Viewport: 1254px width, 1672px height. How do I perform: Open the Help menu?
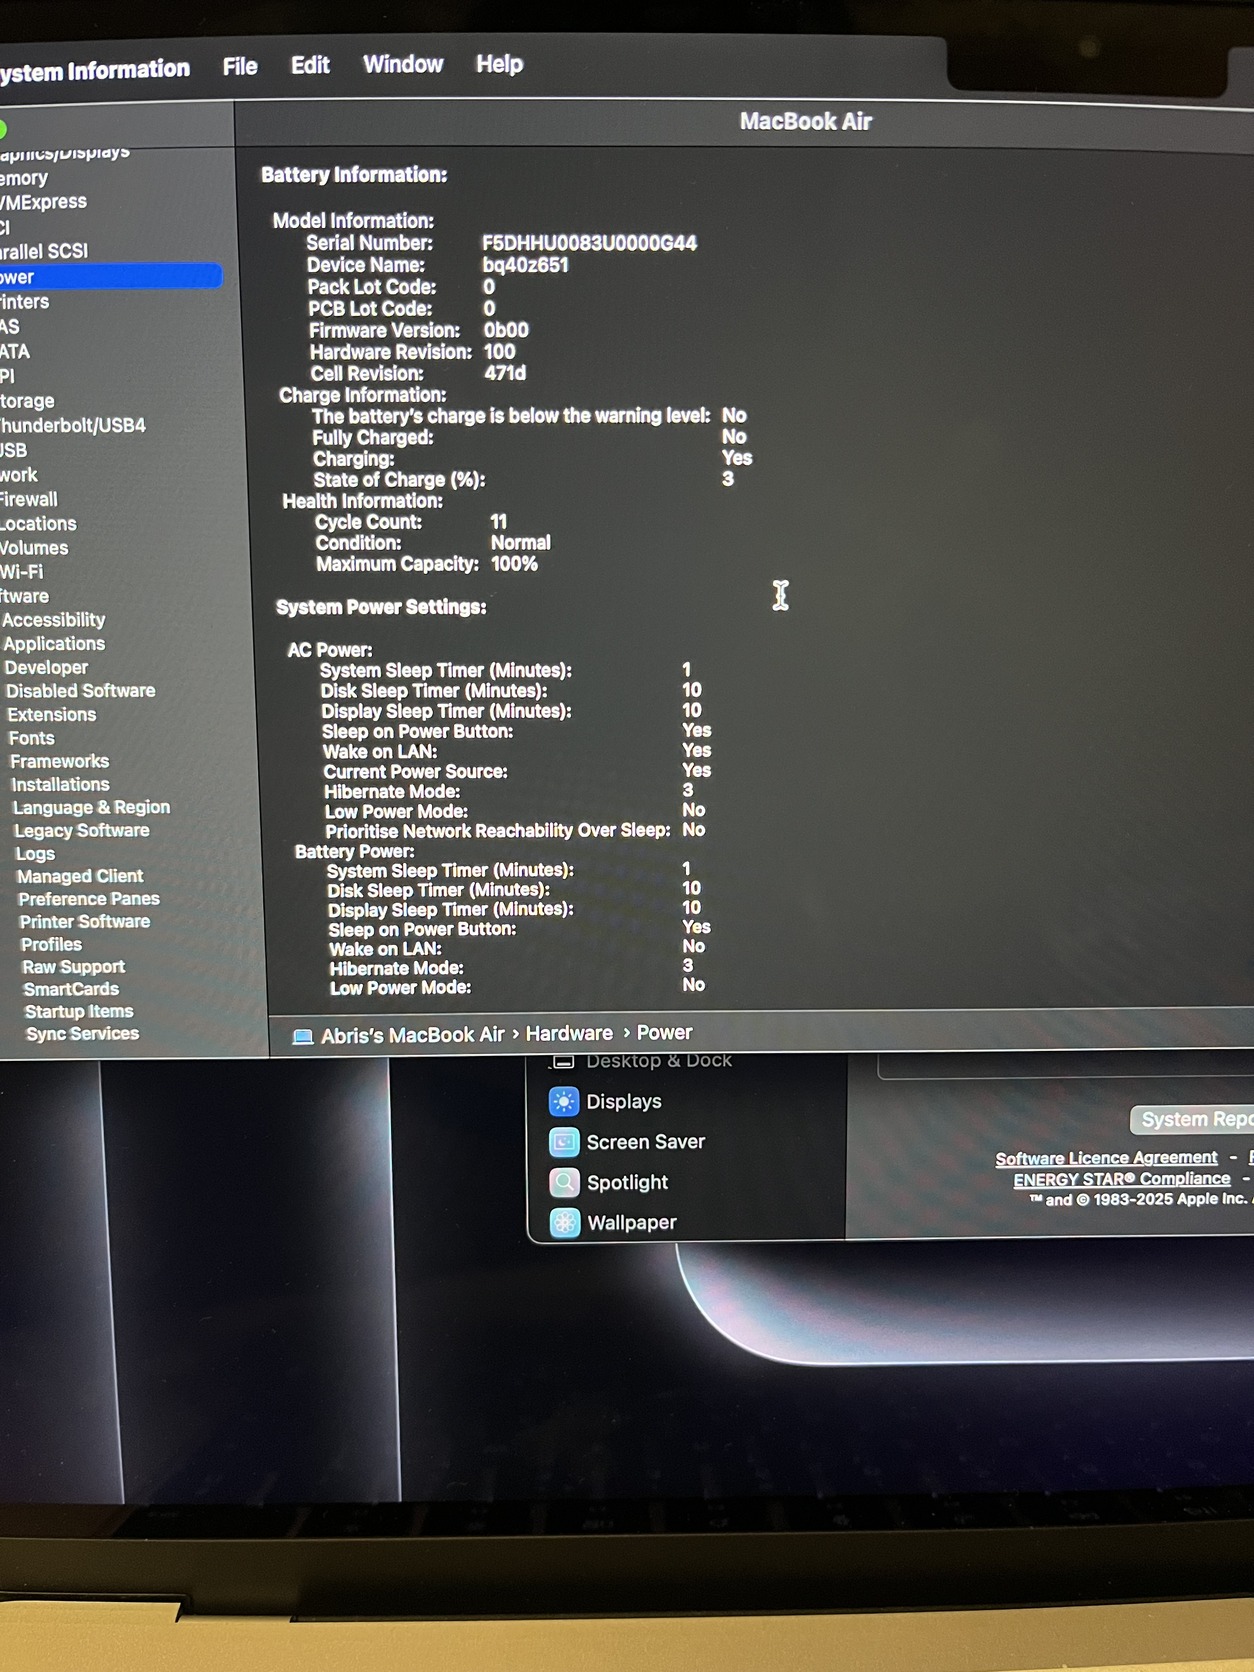click(x=499, y=64)
